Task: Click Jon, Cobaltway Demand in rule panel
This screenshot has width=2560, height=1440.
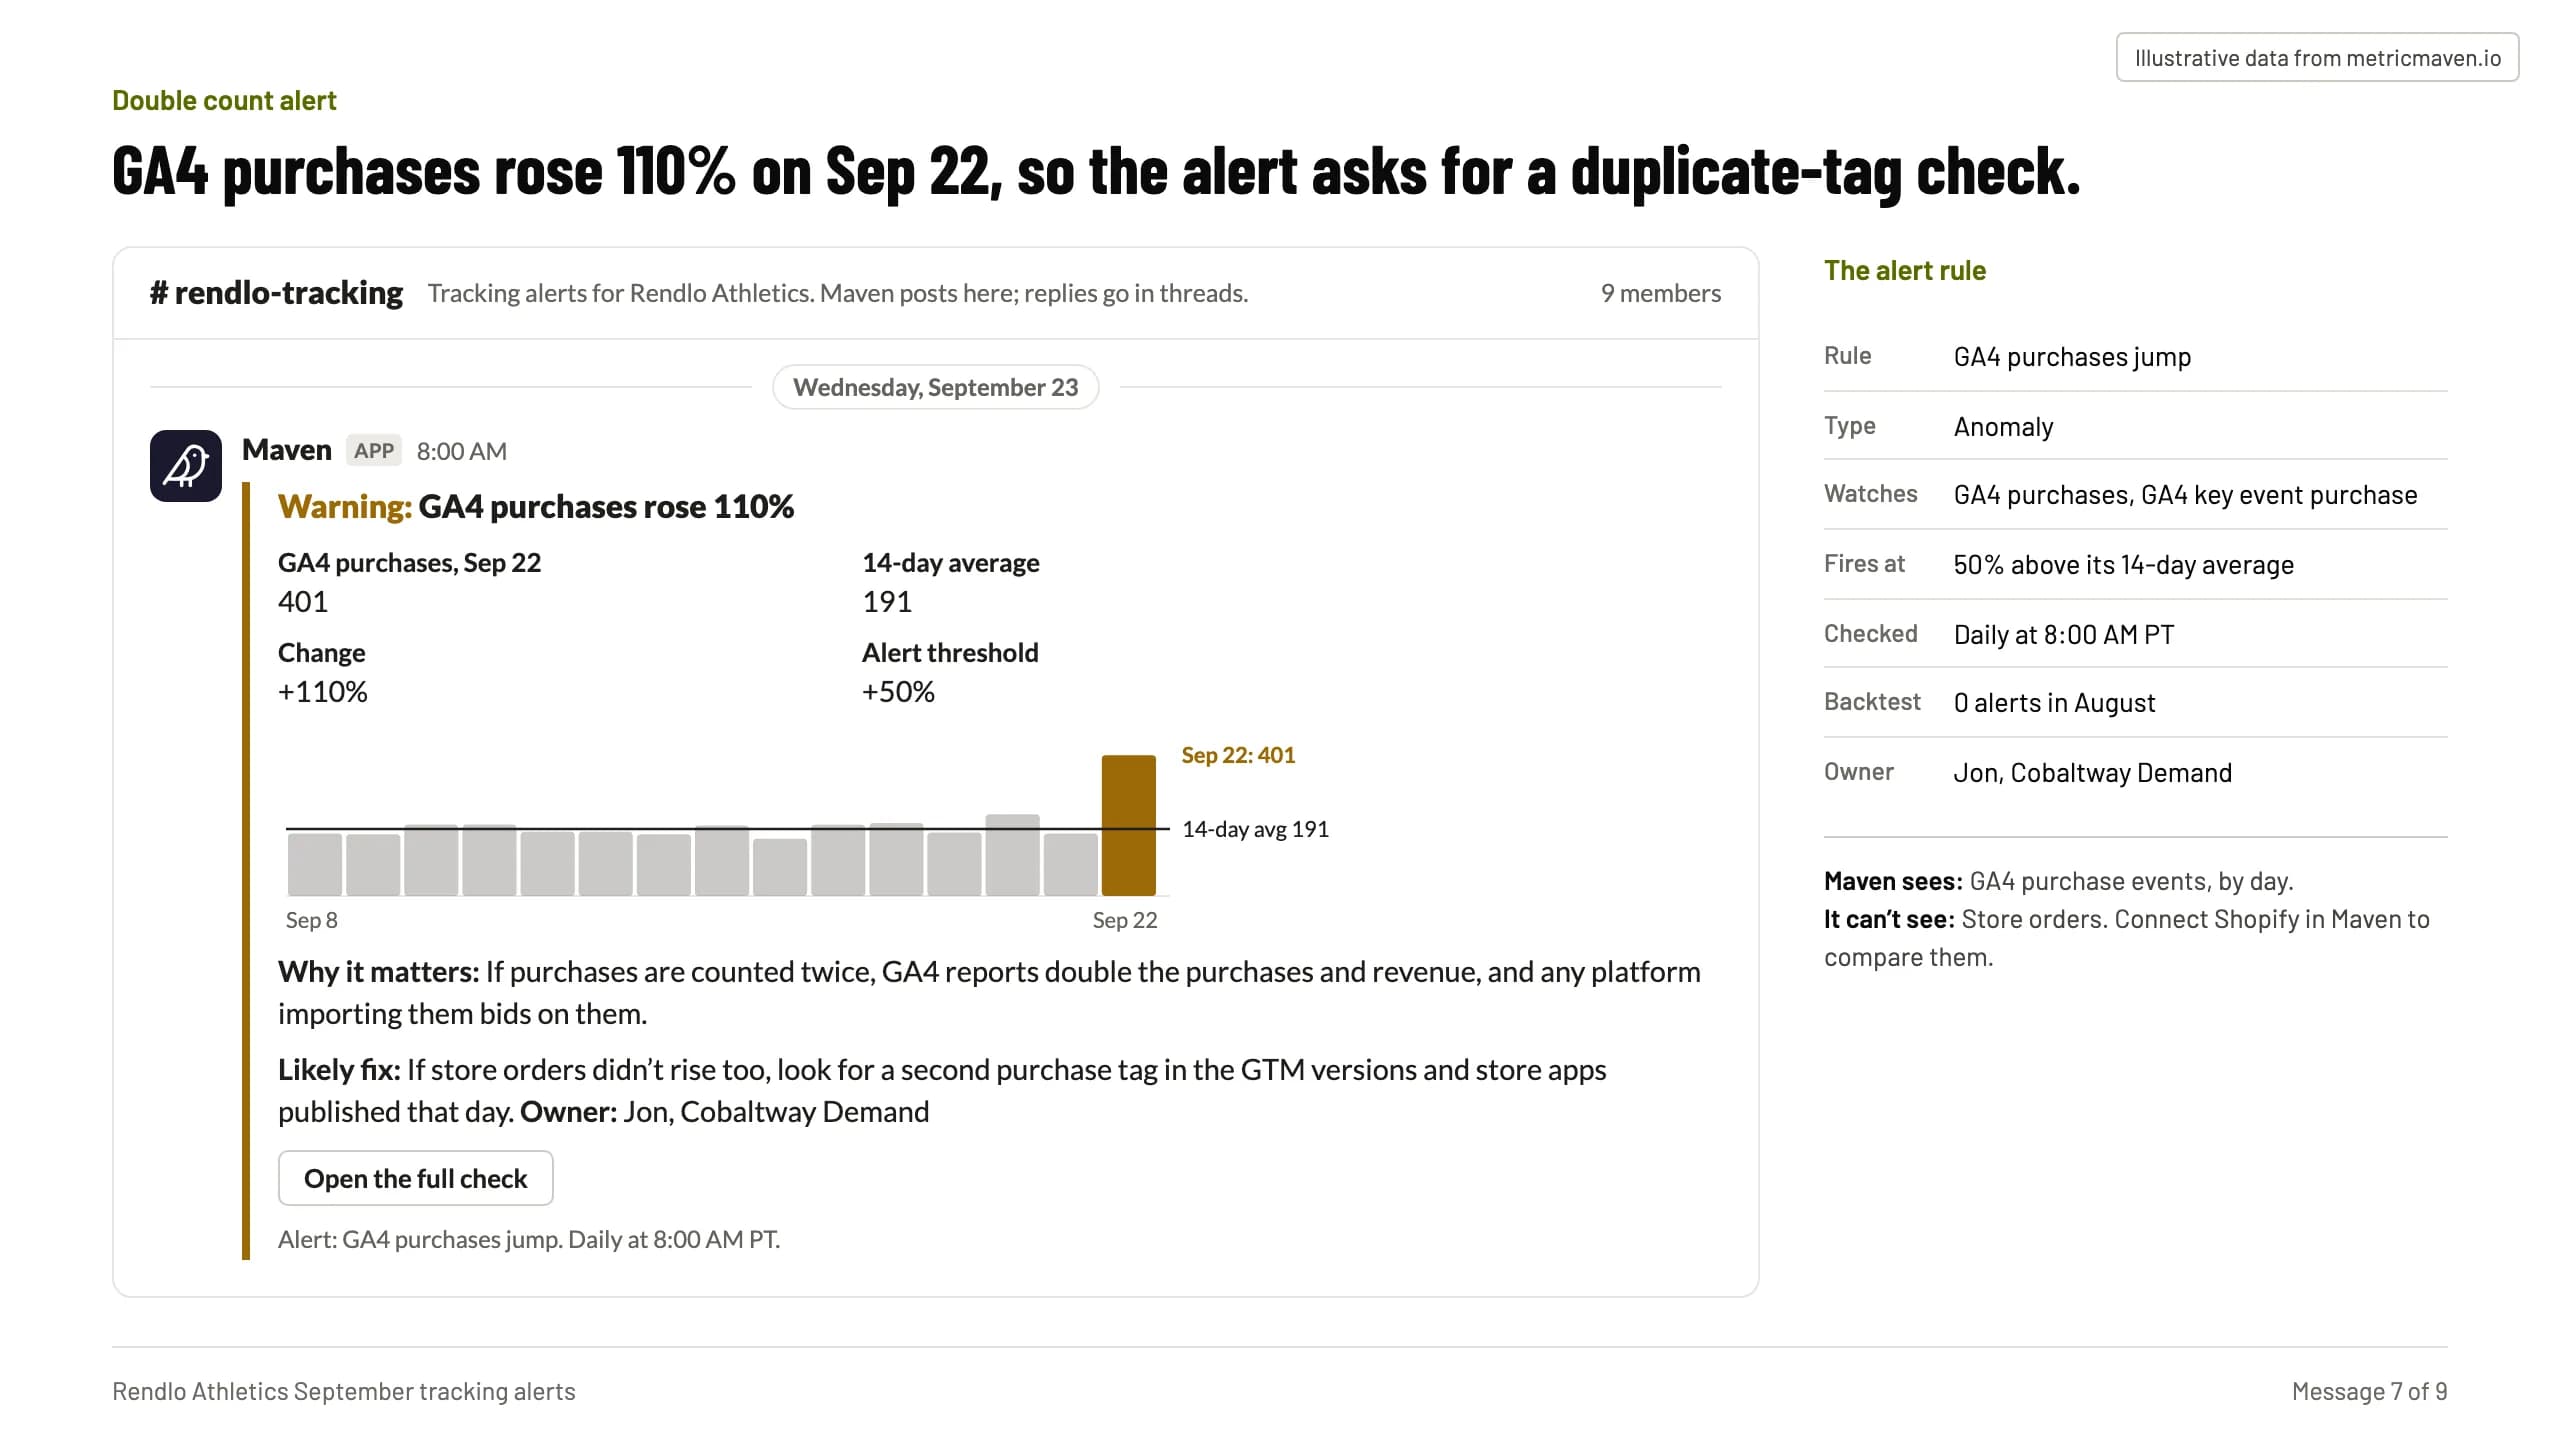Action: [x=2092, y=773]
